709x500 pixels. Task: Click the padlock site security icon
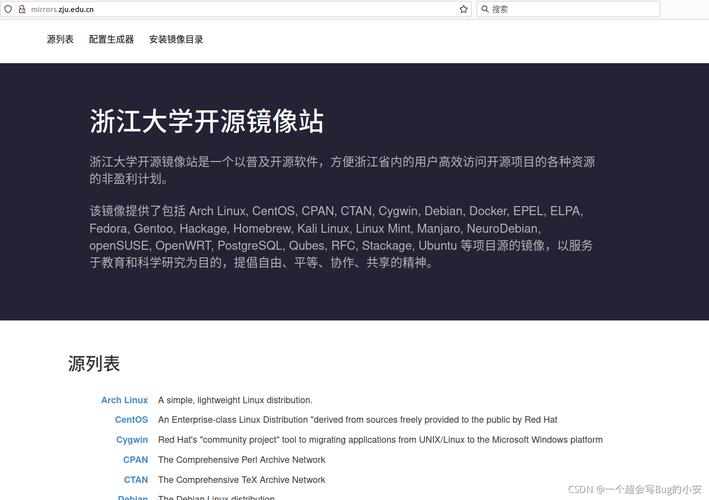tap(21, 9)
